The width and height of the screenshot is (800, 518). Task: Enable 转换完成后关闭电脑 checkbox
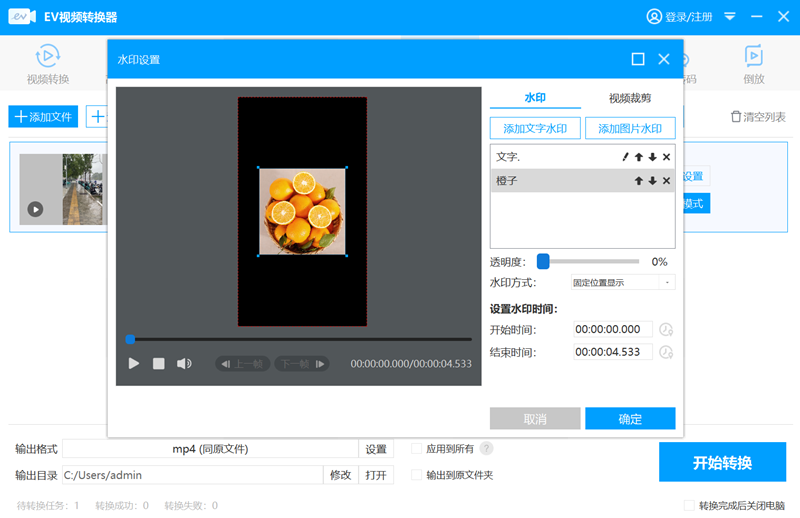pyautogui.click(x=689, y=505)
